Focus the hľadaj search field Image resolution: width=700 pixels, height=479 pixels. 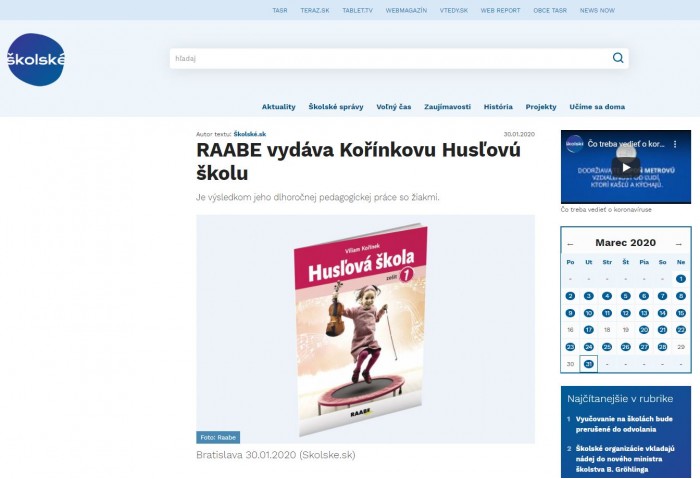pos(399,58)
